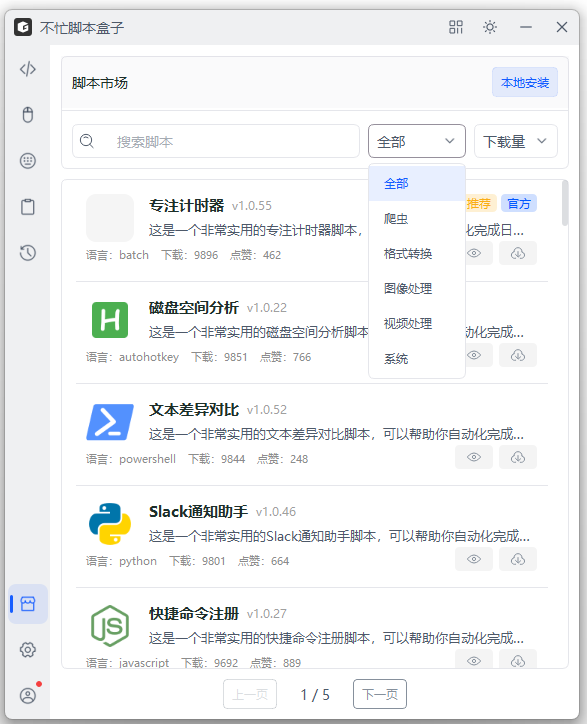Choose 爬虫 category option
The height and width of the screenshot is (724, 587).
[x=417, y=218]
